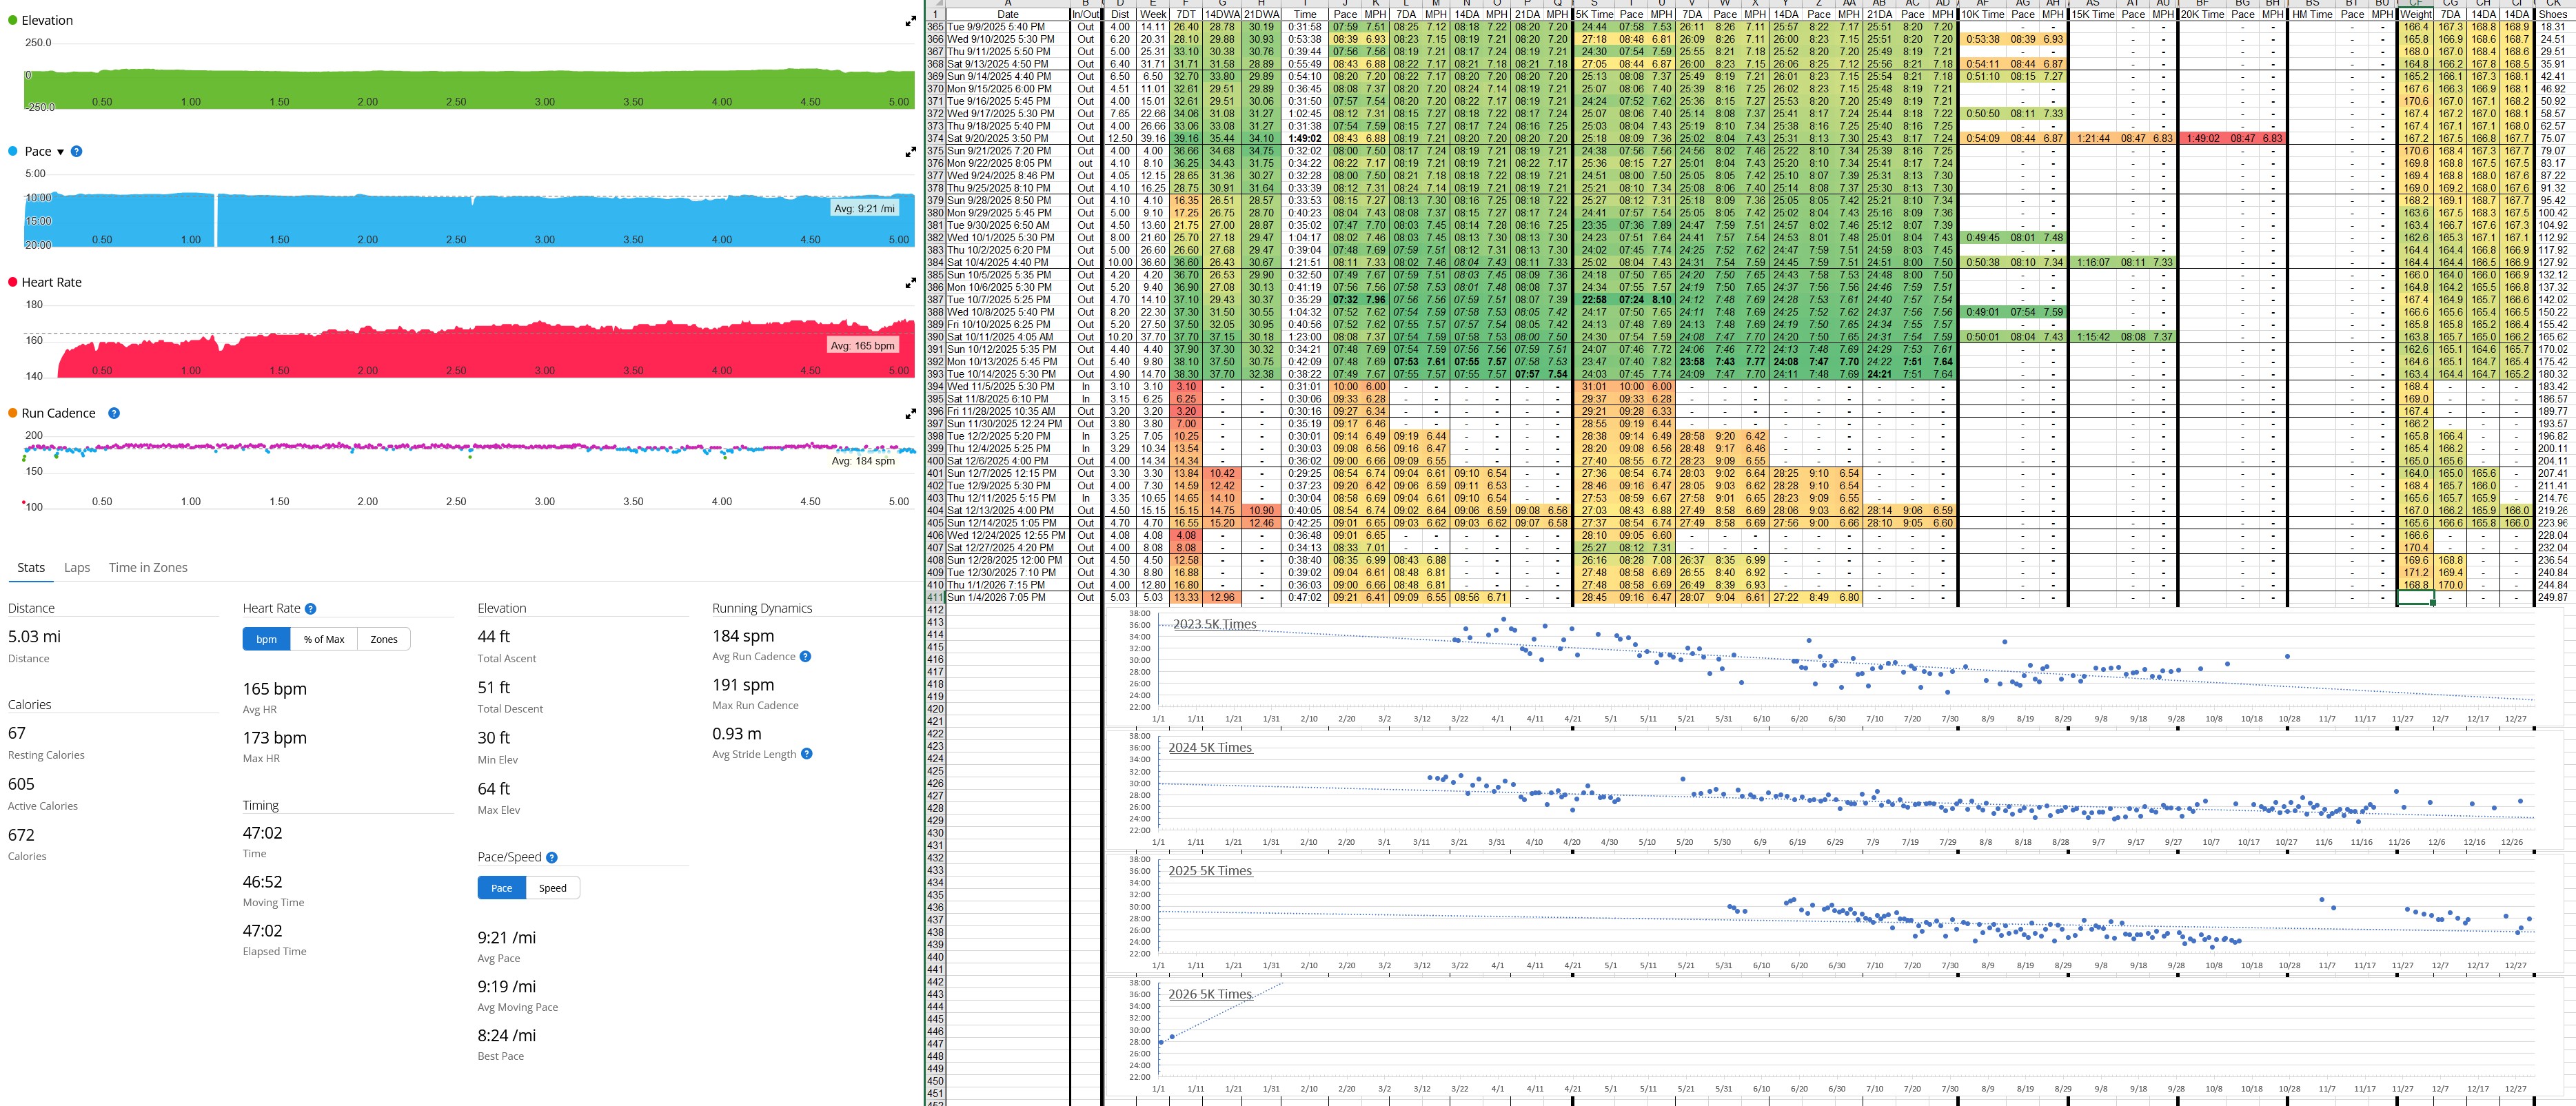The image size is (2576, 1106).
Task: Expand the Run Cadence chart to fullscreen
Action: 910,414
